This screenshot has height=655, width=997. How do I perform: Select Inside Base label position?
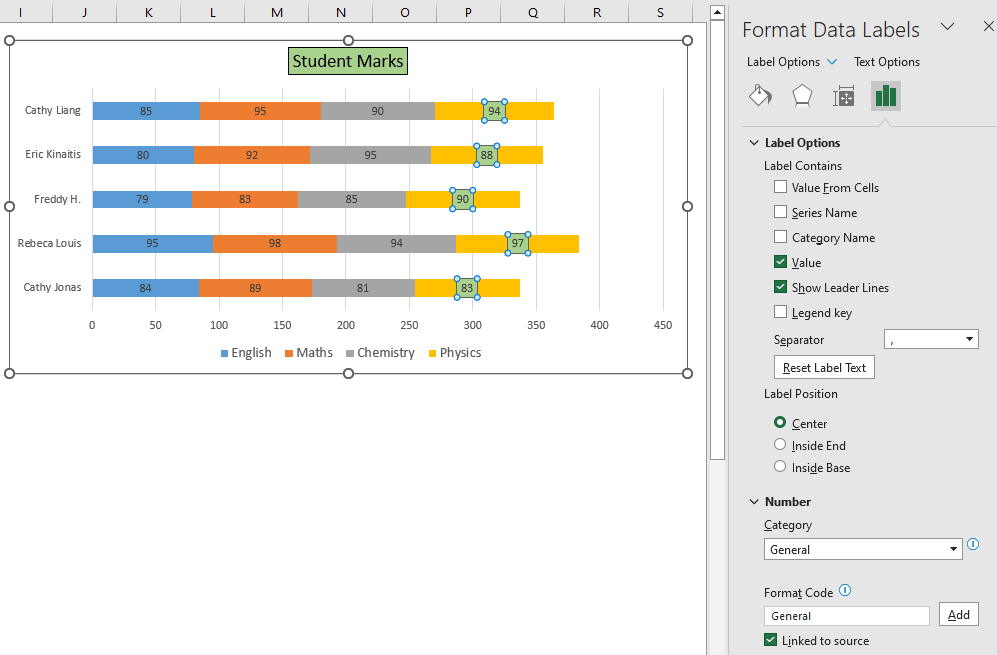(780, 466)
